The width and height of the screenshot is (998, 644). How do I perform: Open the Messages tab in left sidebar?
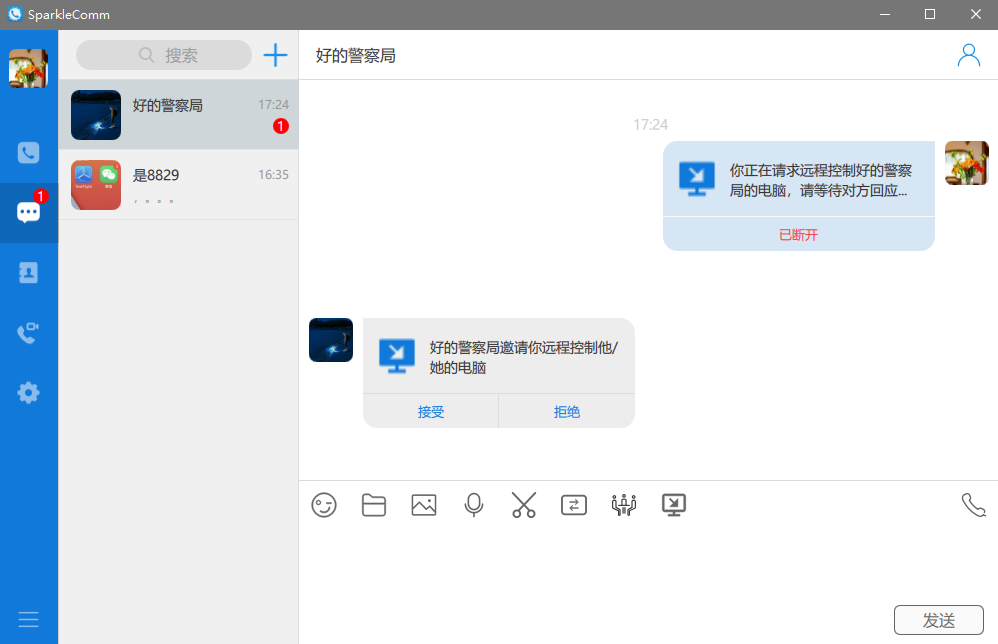[x=29, y=212]
